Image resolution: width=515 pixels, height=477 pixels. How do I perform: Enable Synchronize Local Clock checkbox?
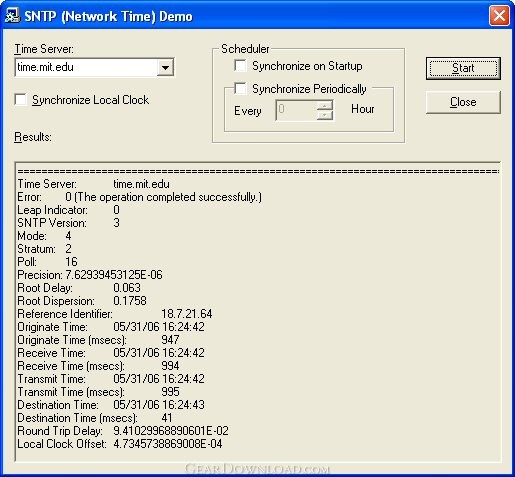pyautogui.click(x=21, y=100)
